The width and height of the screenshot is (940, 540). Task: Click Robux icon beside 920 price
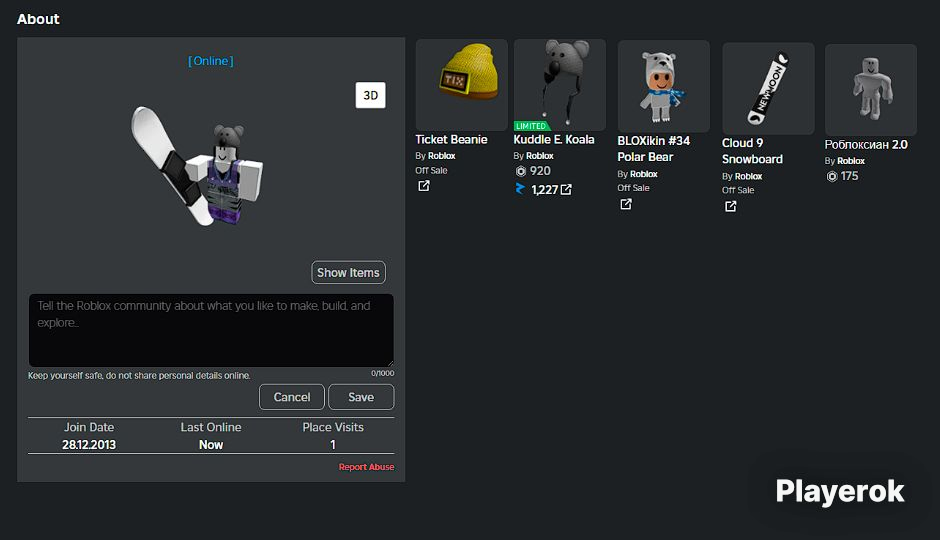coord(521,171)
